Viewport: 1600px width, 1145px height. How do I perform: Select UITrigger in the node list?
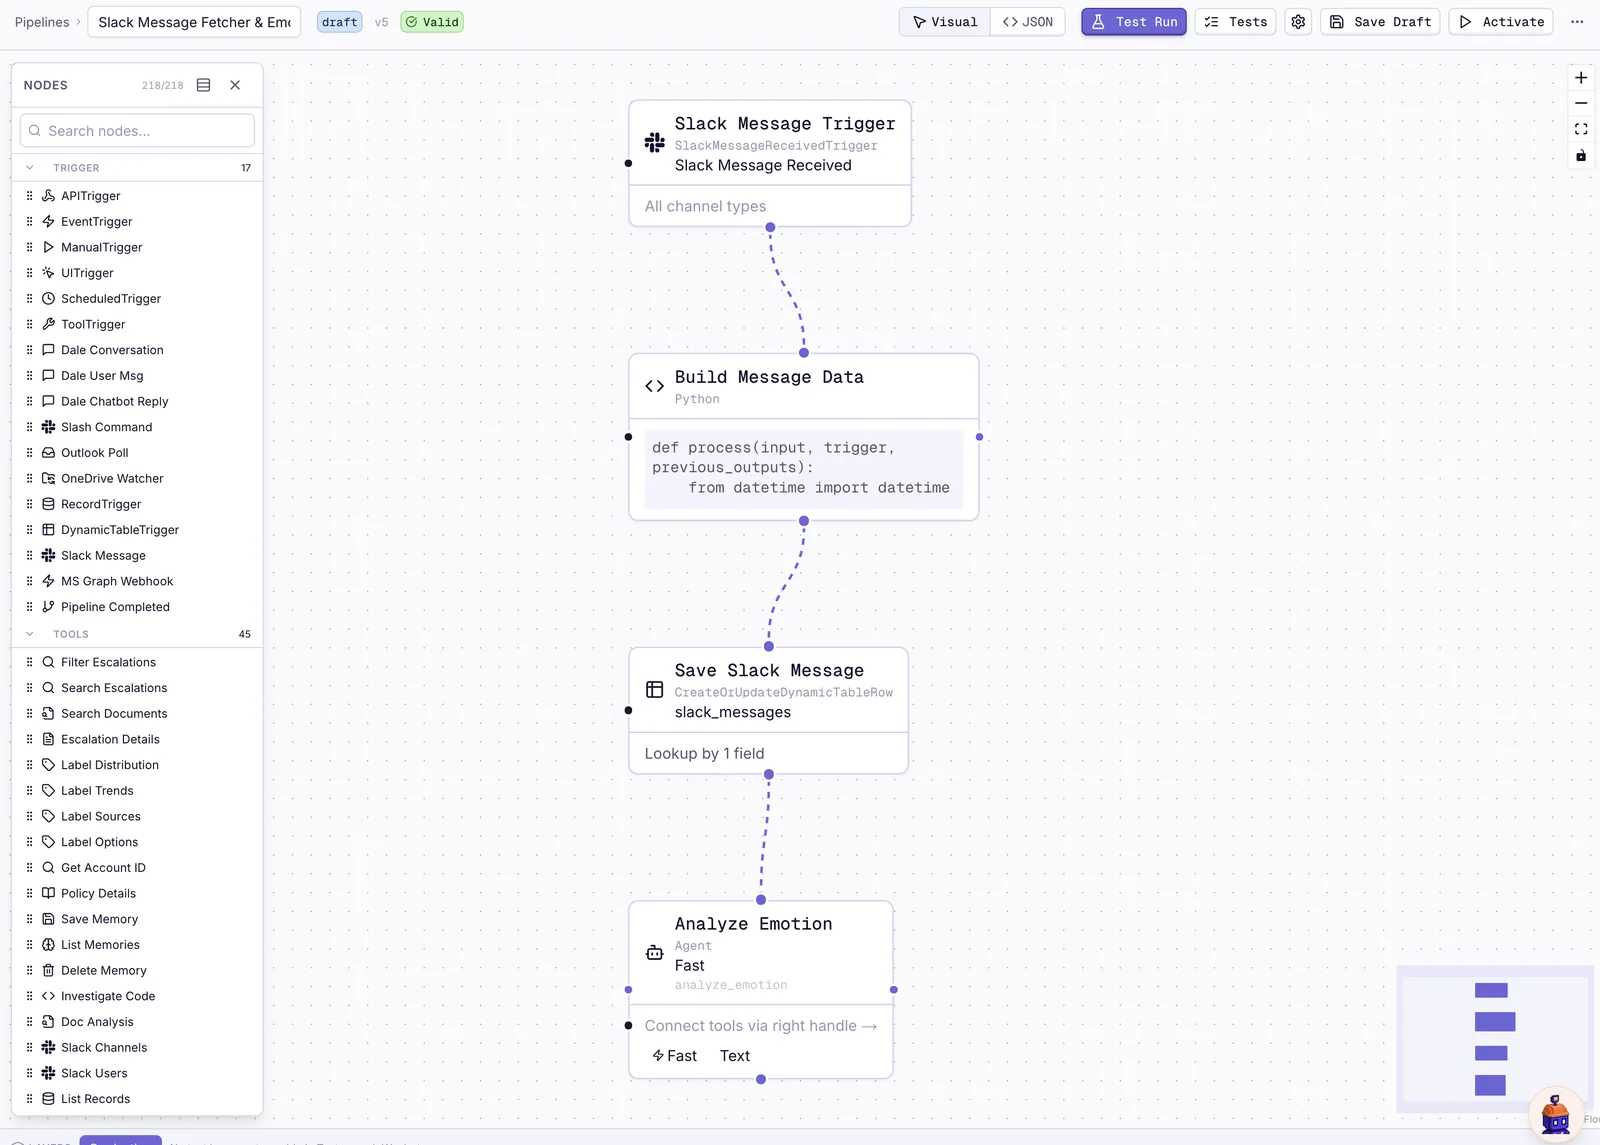tap(138, 273)
